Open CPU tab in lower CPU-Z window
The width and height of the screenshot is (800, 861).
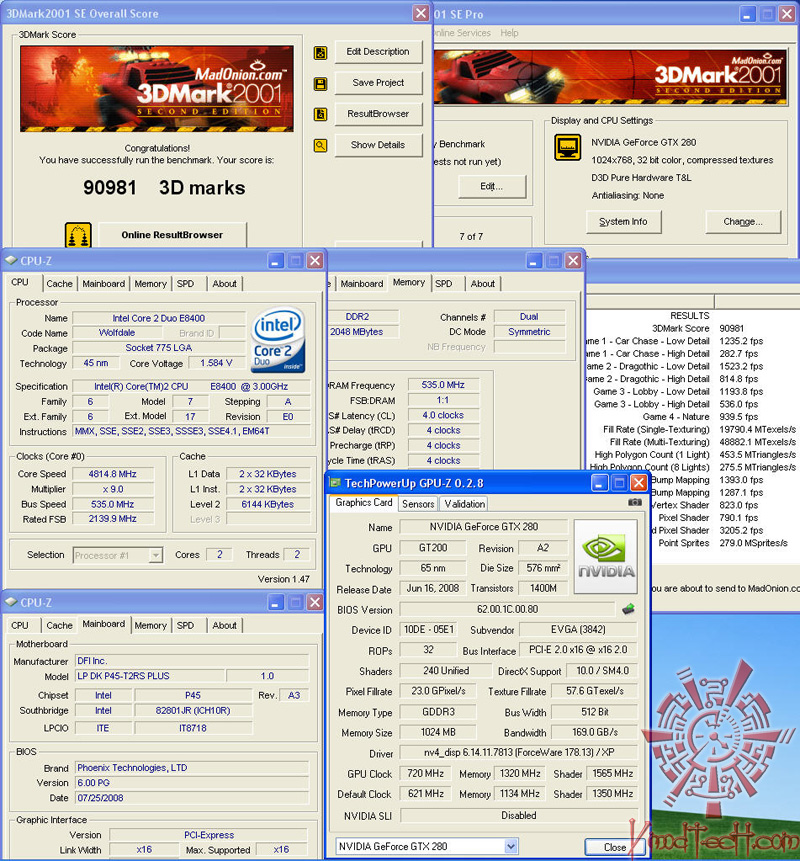coord(20,625)
